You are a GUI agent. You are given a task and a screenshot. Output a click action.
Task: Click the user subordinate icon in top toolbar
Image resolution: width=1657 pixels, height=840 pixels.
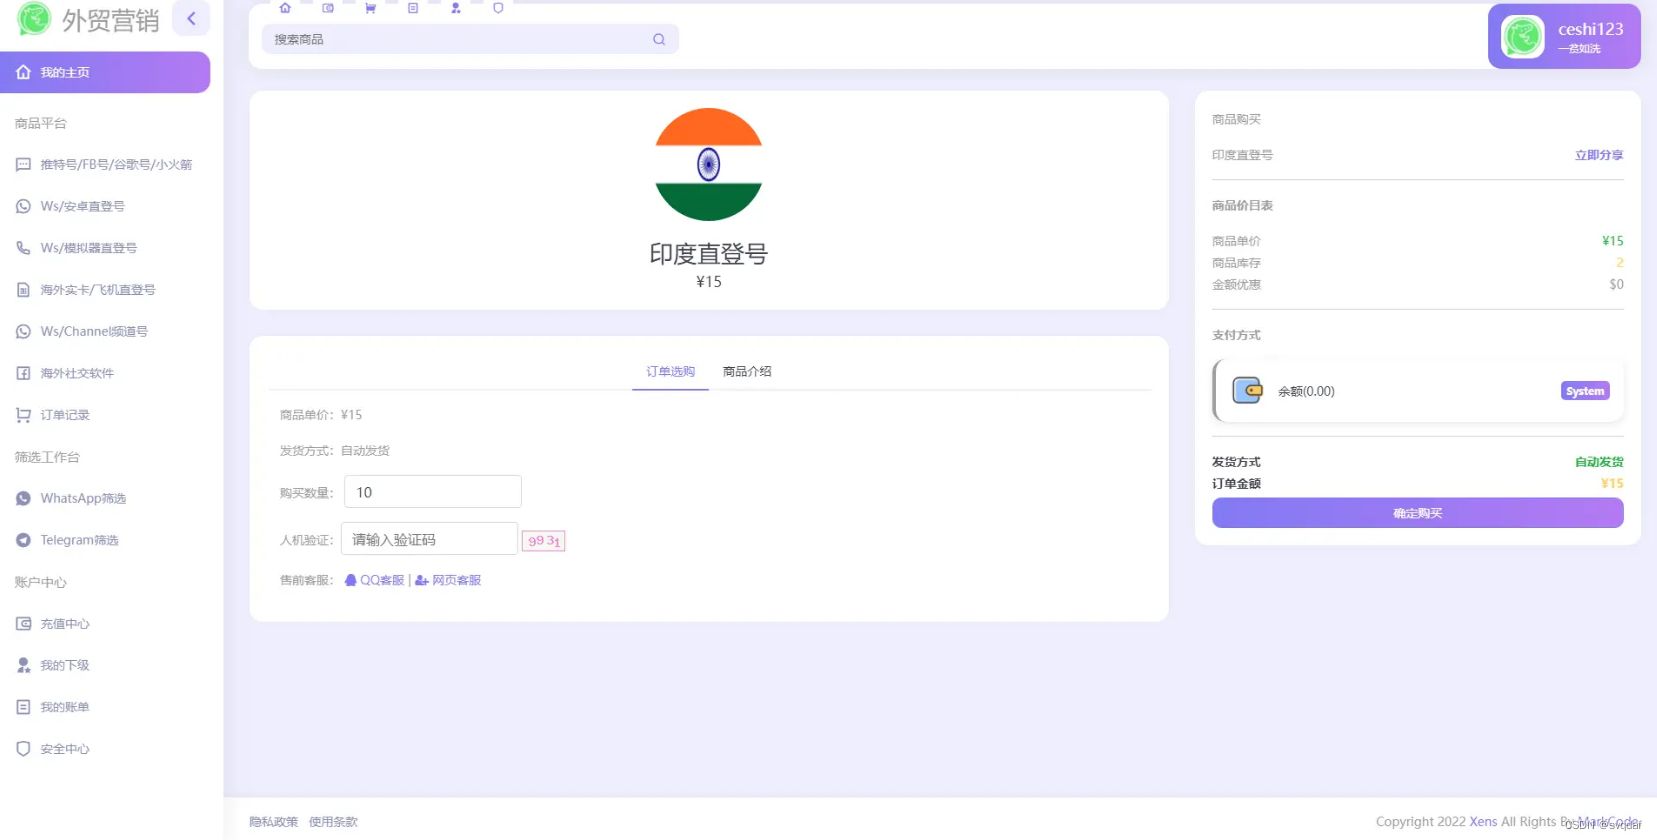pyautogui.click(x=456, y=8)
